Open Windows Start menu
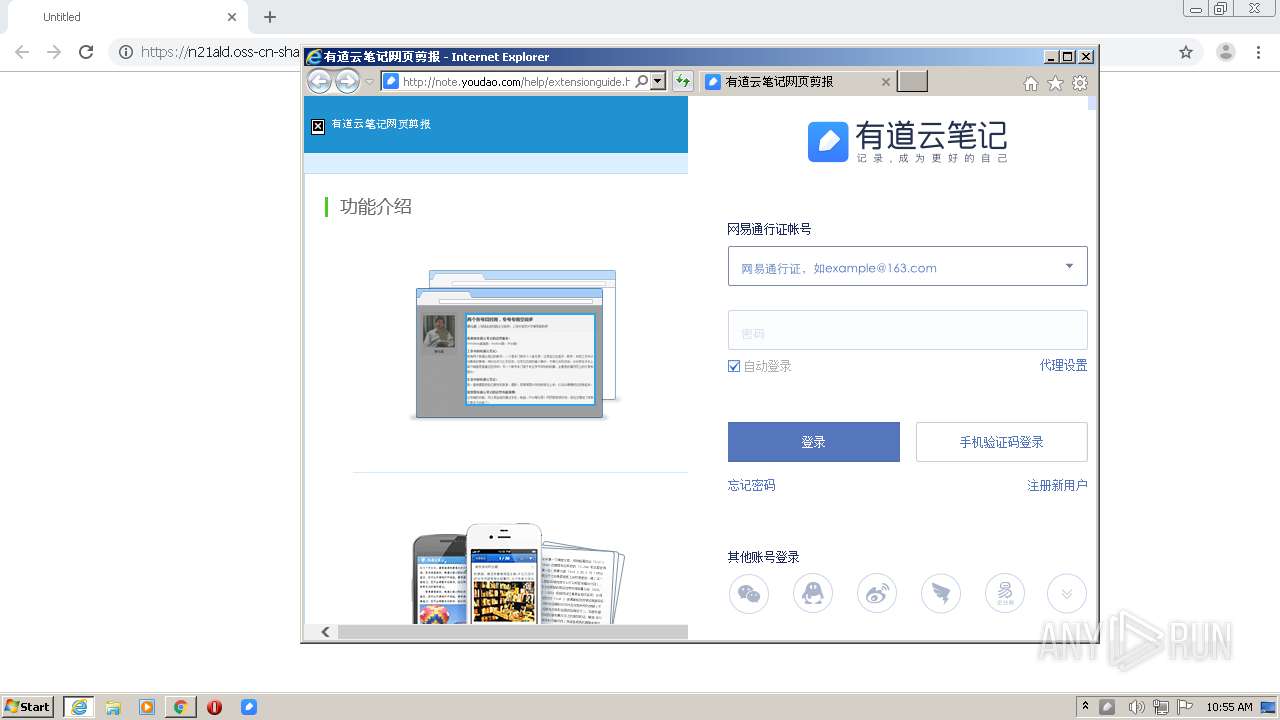1280x720 pixels. (28, 706)
